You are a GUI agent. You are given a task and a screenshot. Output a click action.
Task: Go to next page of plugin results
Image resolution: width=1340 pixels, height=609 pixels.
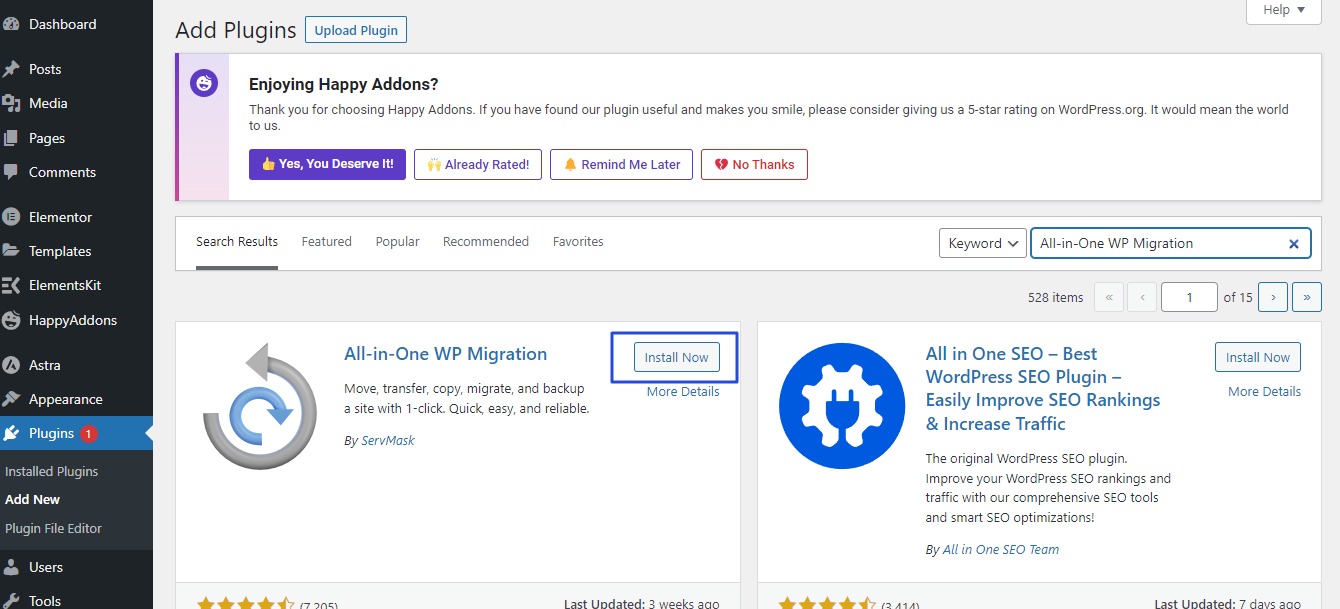[x=1272, y=297]
